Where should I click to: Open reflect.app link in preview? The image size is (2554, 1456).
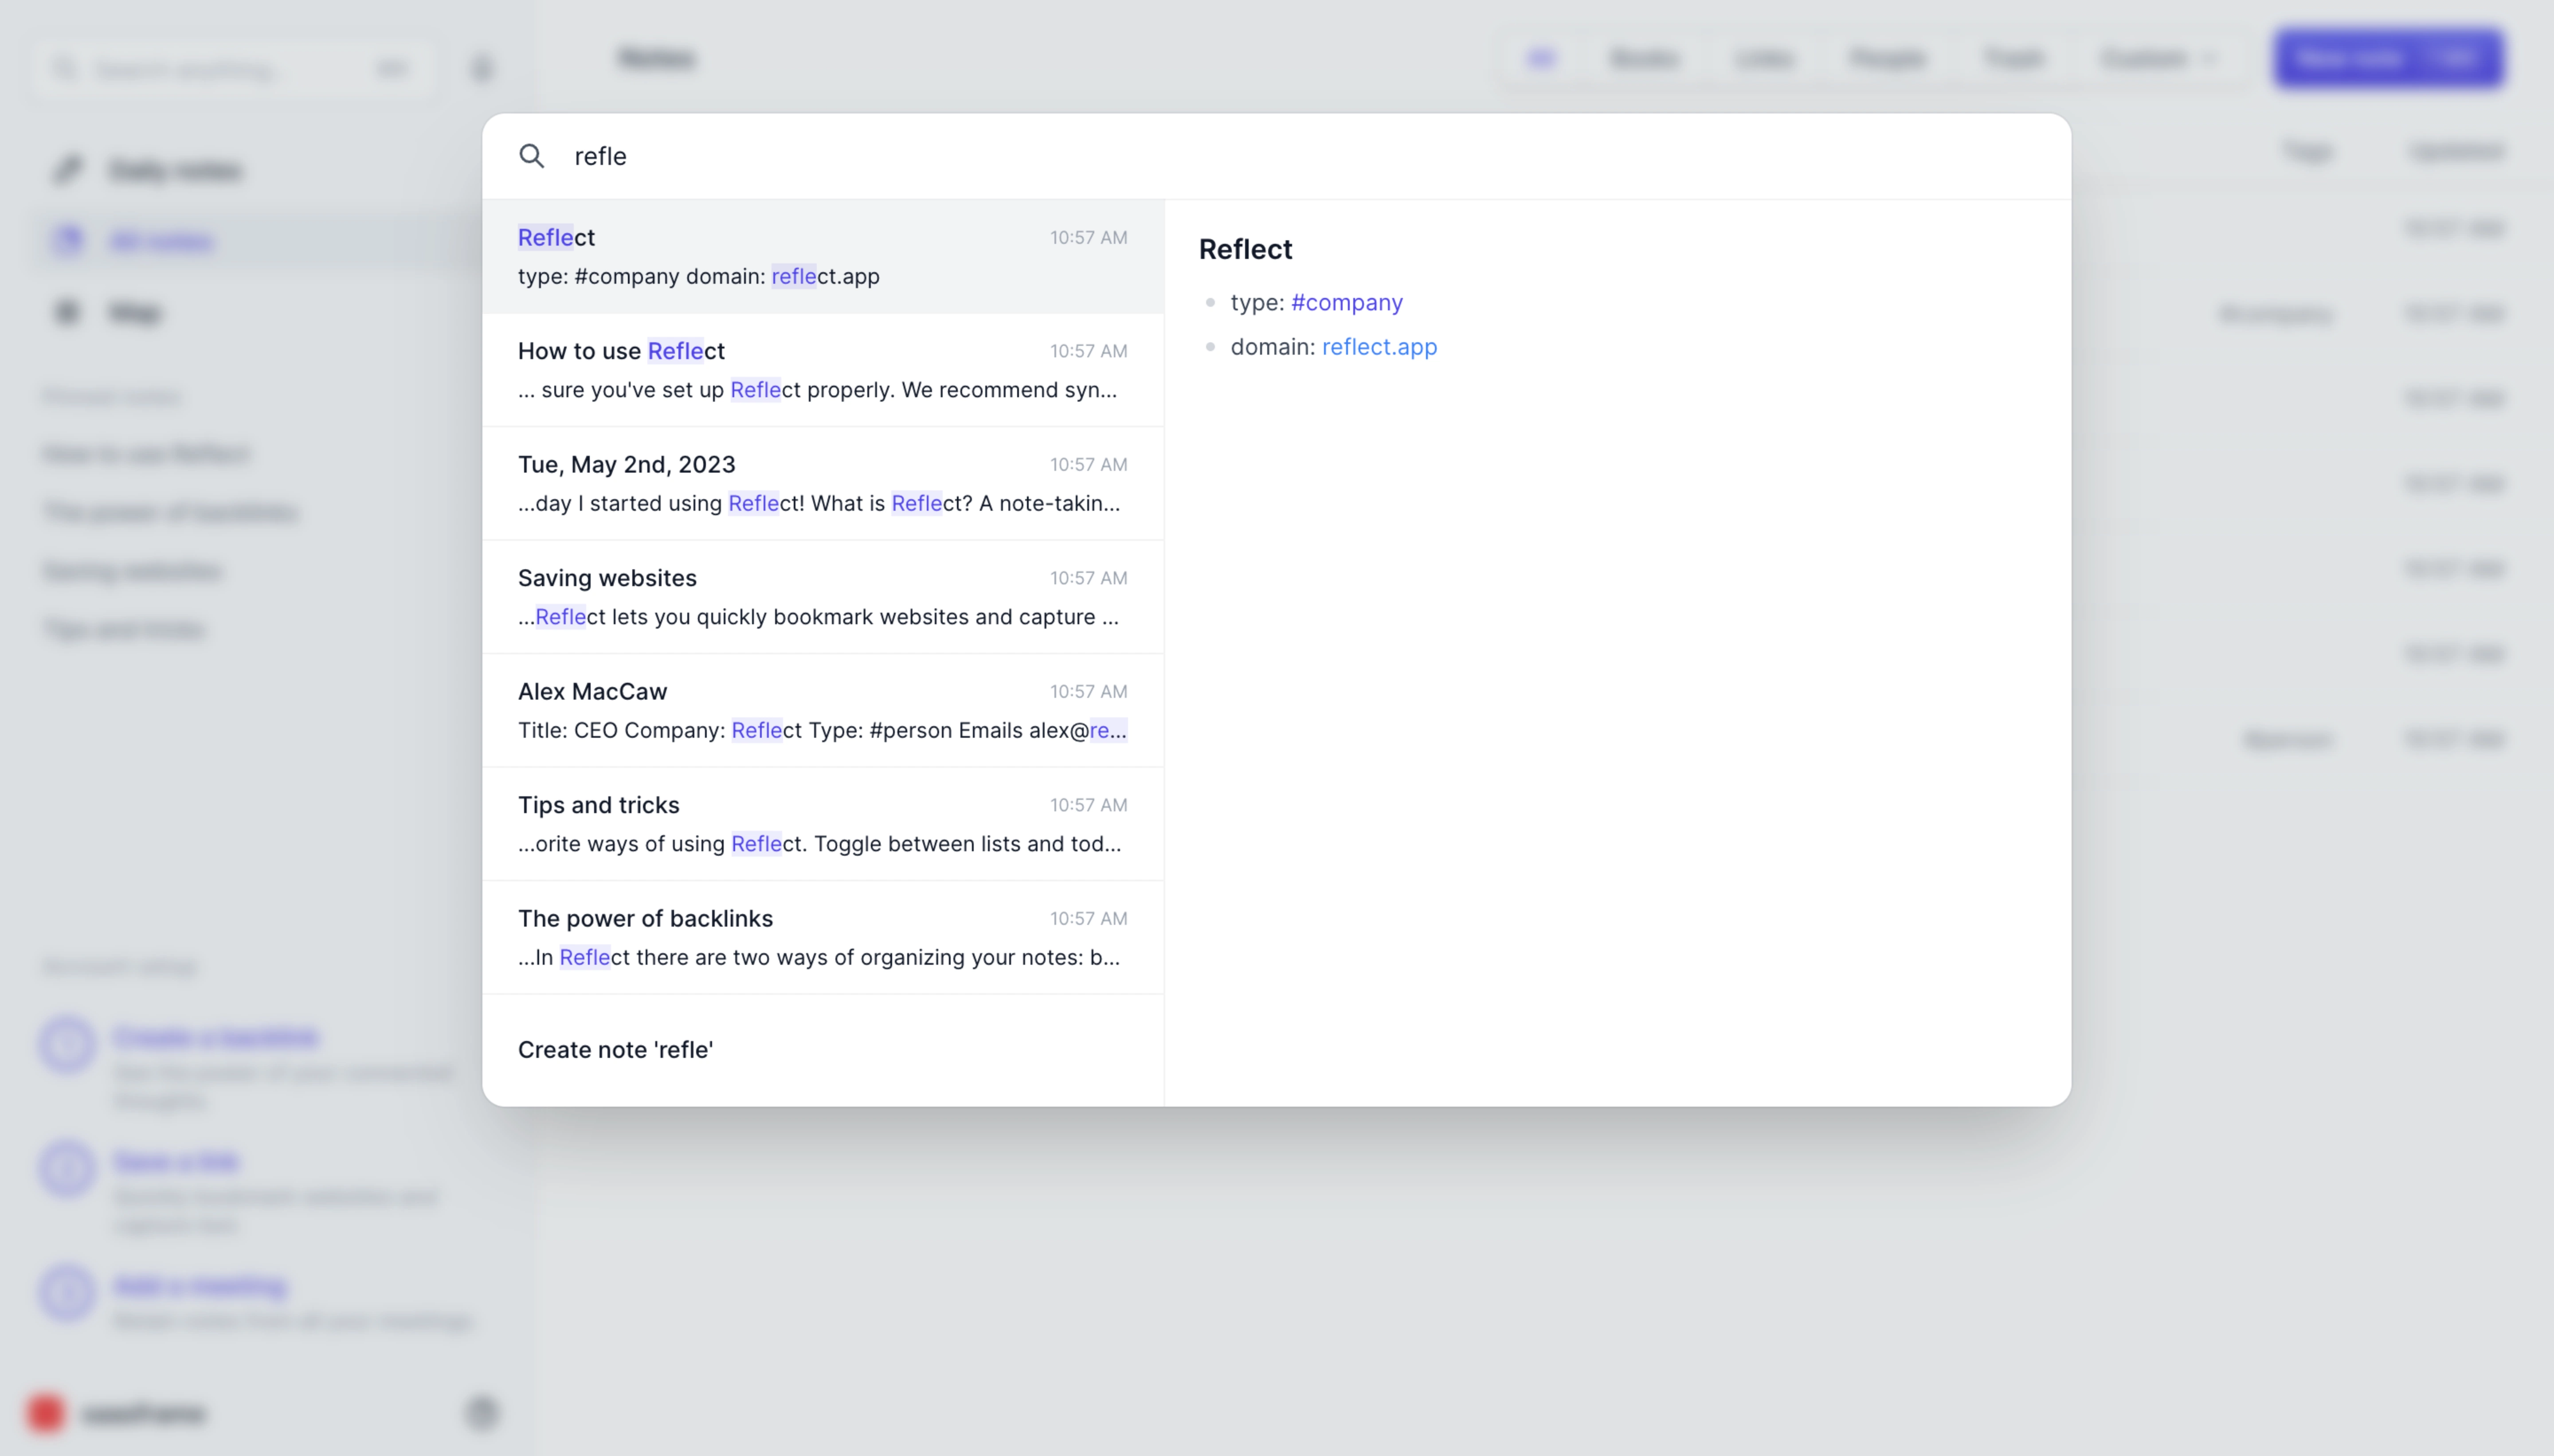1379,347
